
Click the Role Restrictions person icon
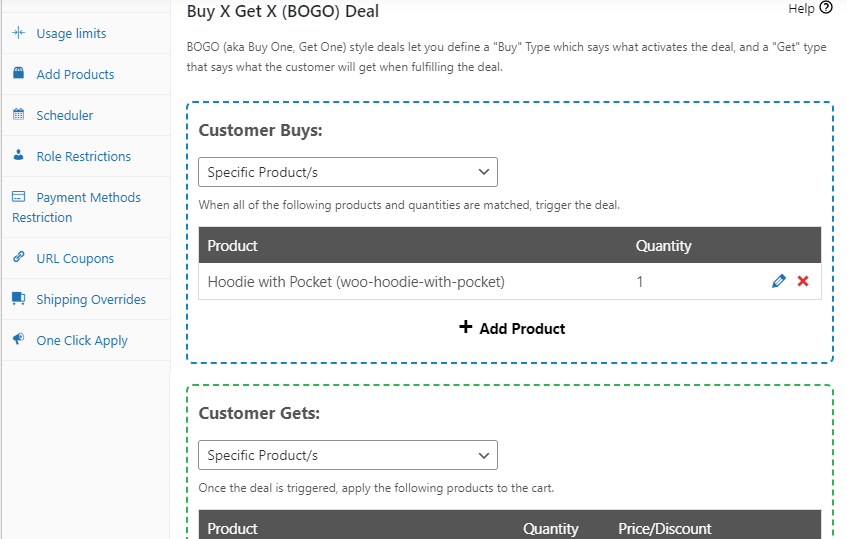(x=18, y=156)
